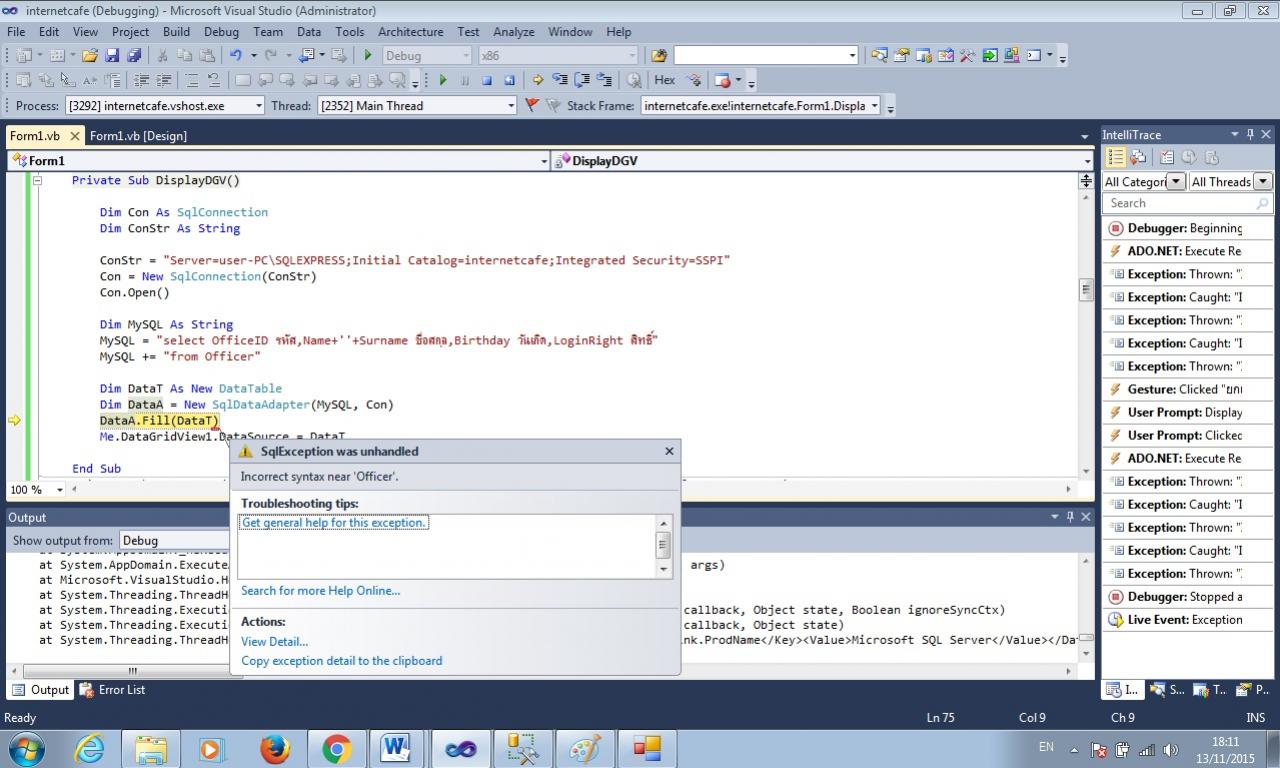The height and width of the screenshot is (768, 1280).
Task: Click Copy exception detail to the clipboard
Action: click(341, 661)
